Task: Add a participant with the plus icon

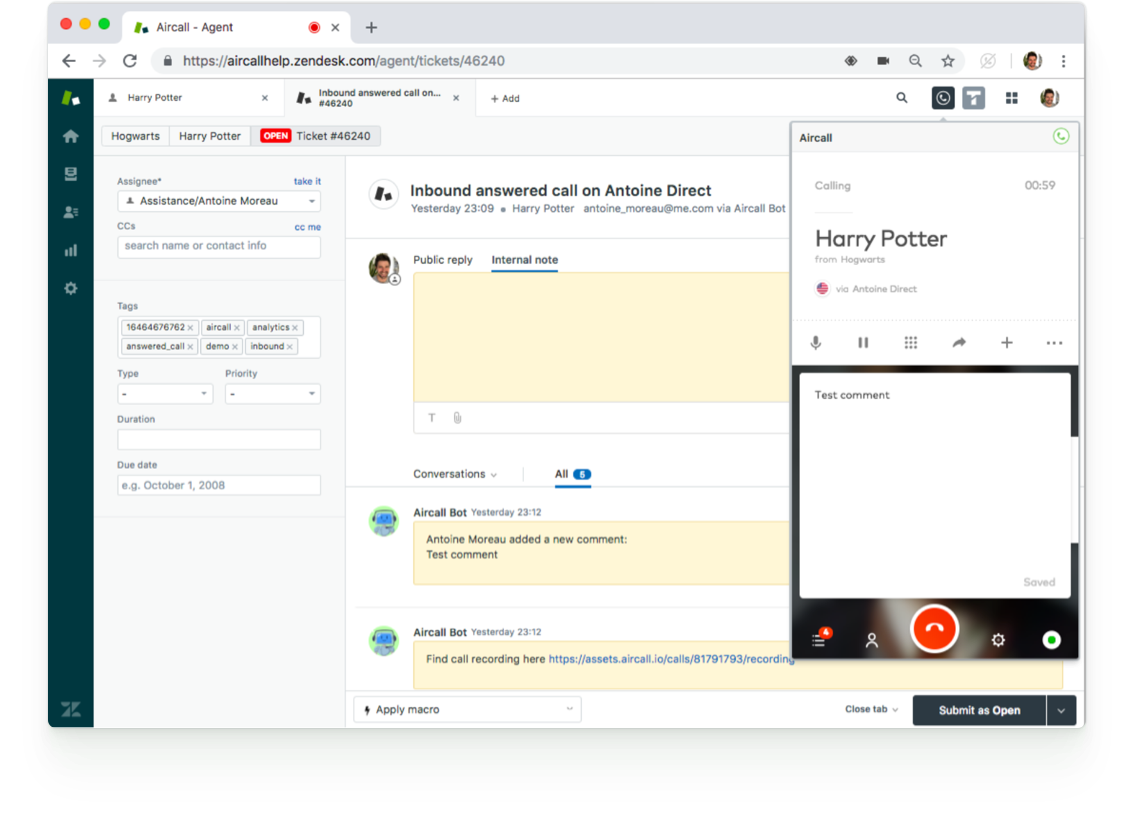Action: (1006, 343)
